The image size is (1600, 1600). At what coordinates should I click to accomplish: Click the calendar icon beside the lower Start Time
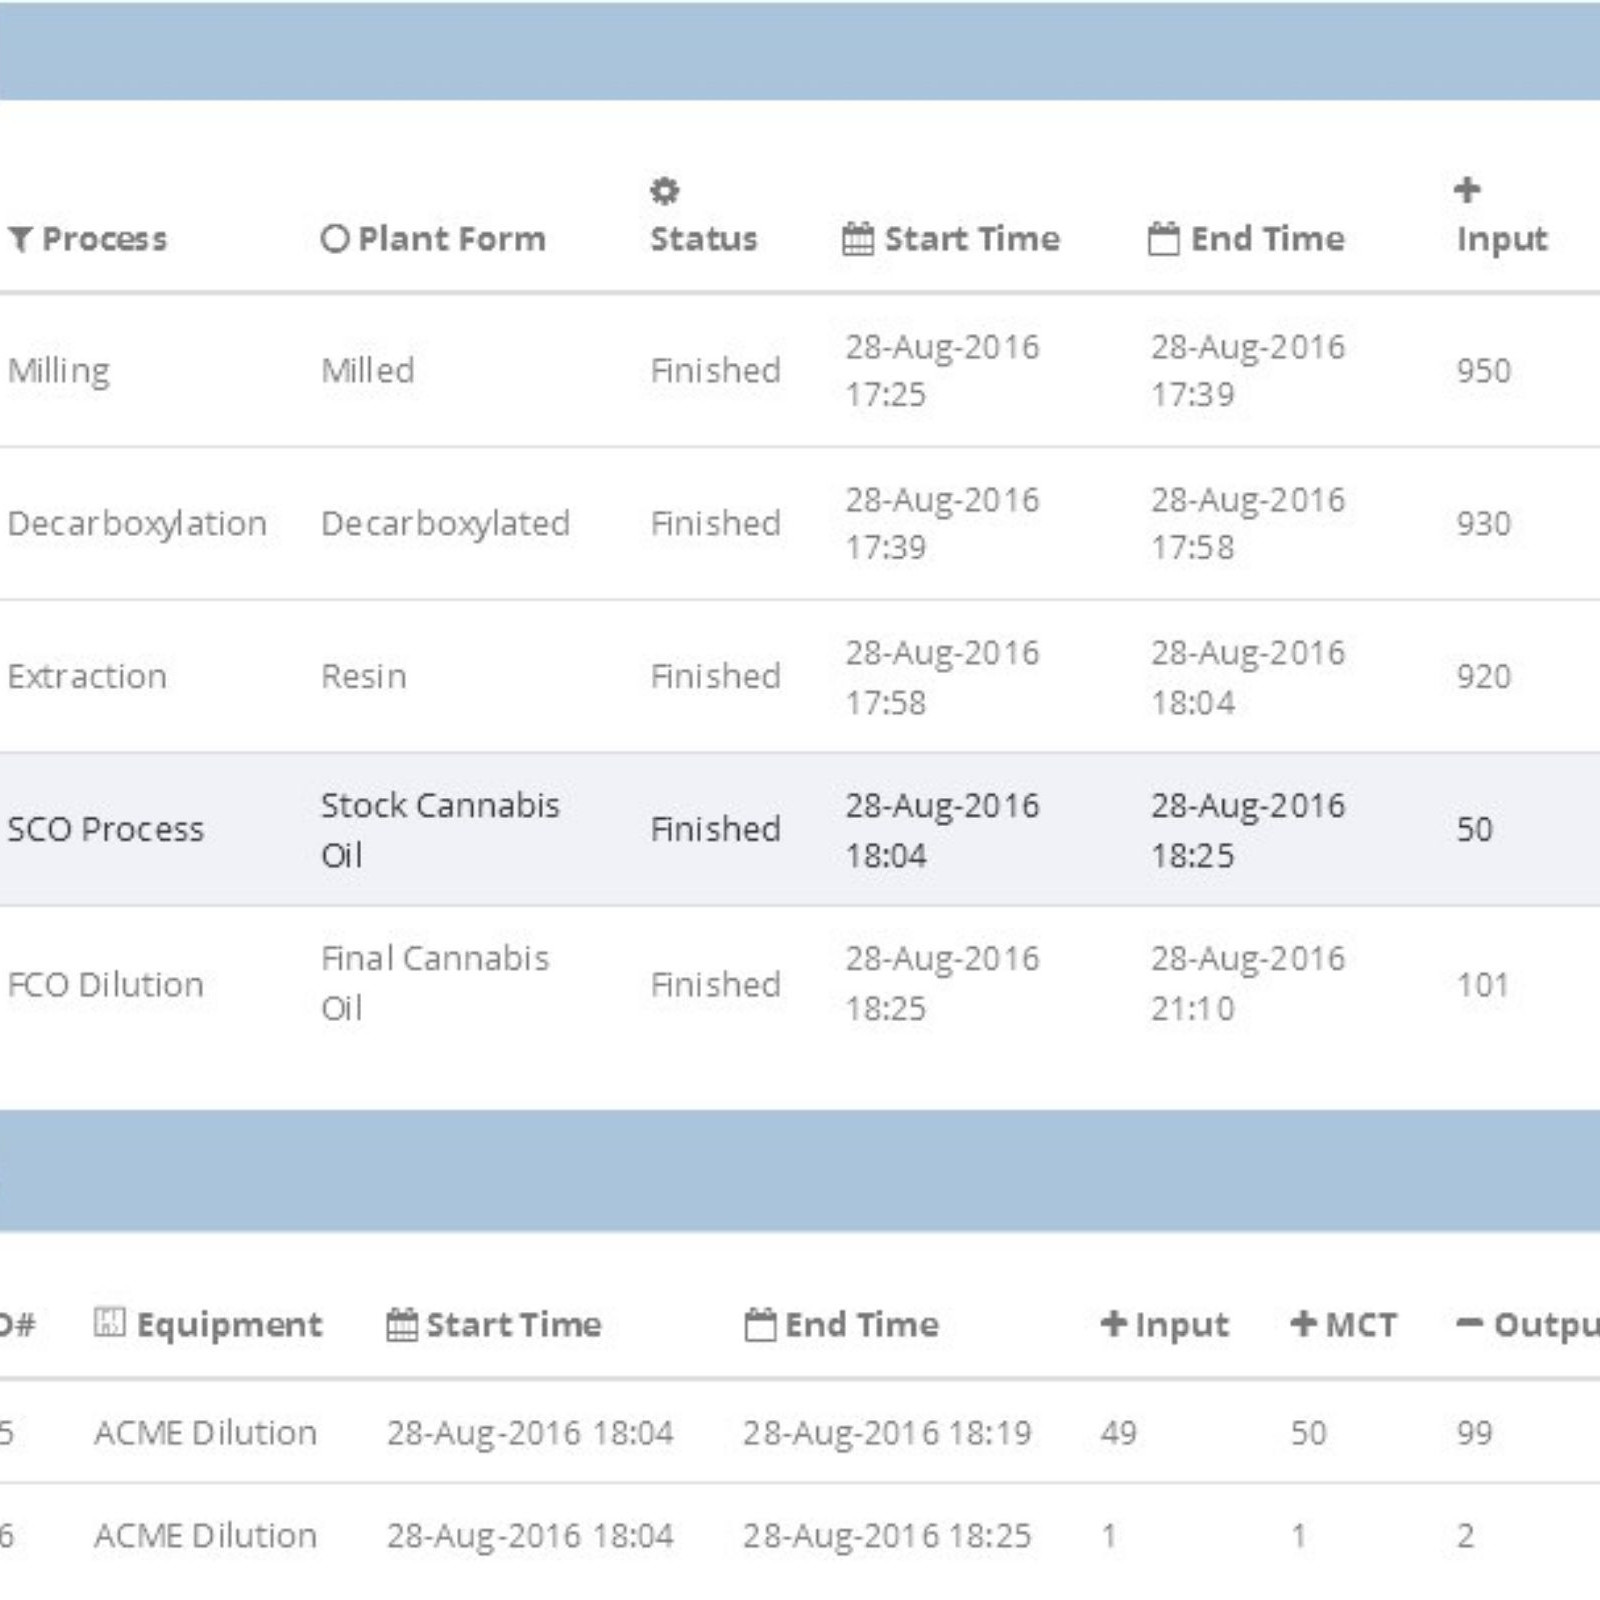click(402, 1325)
